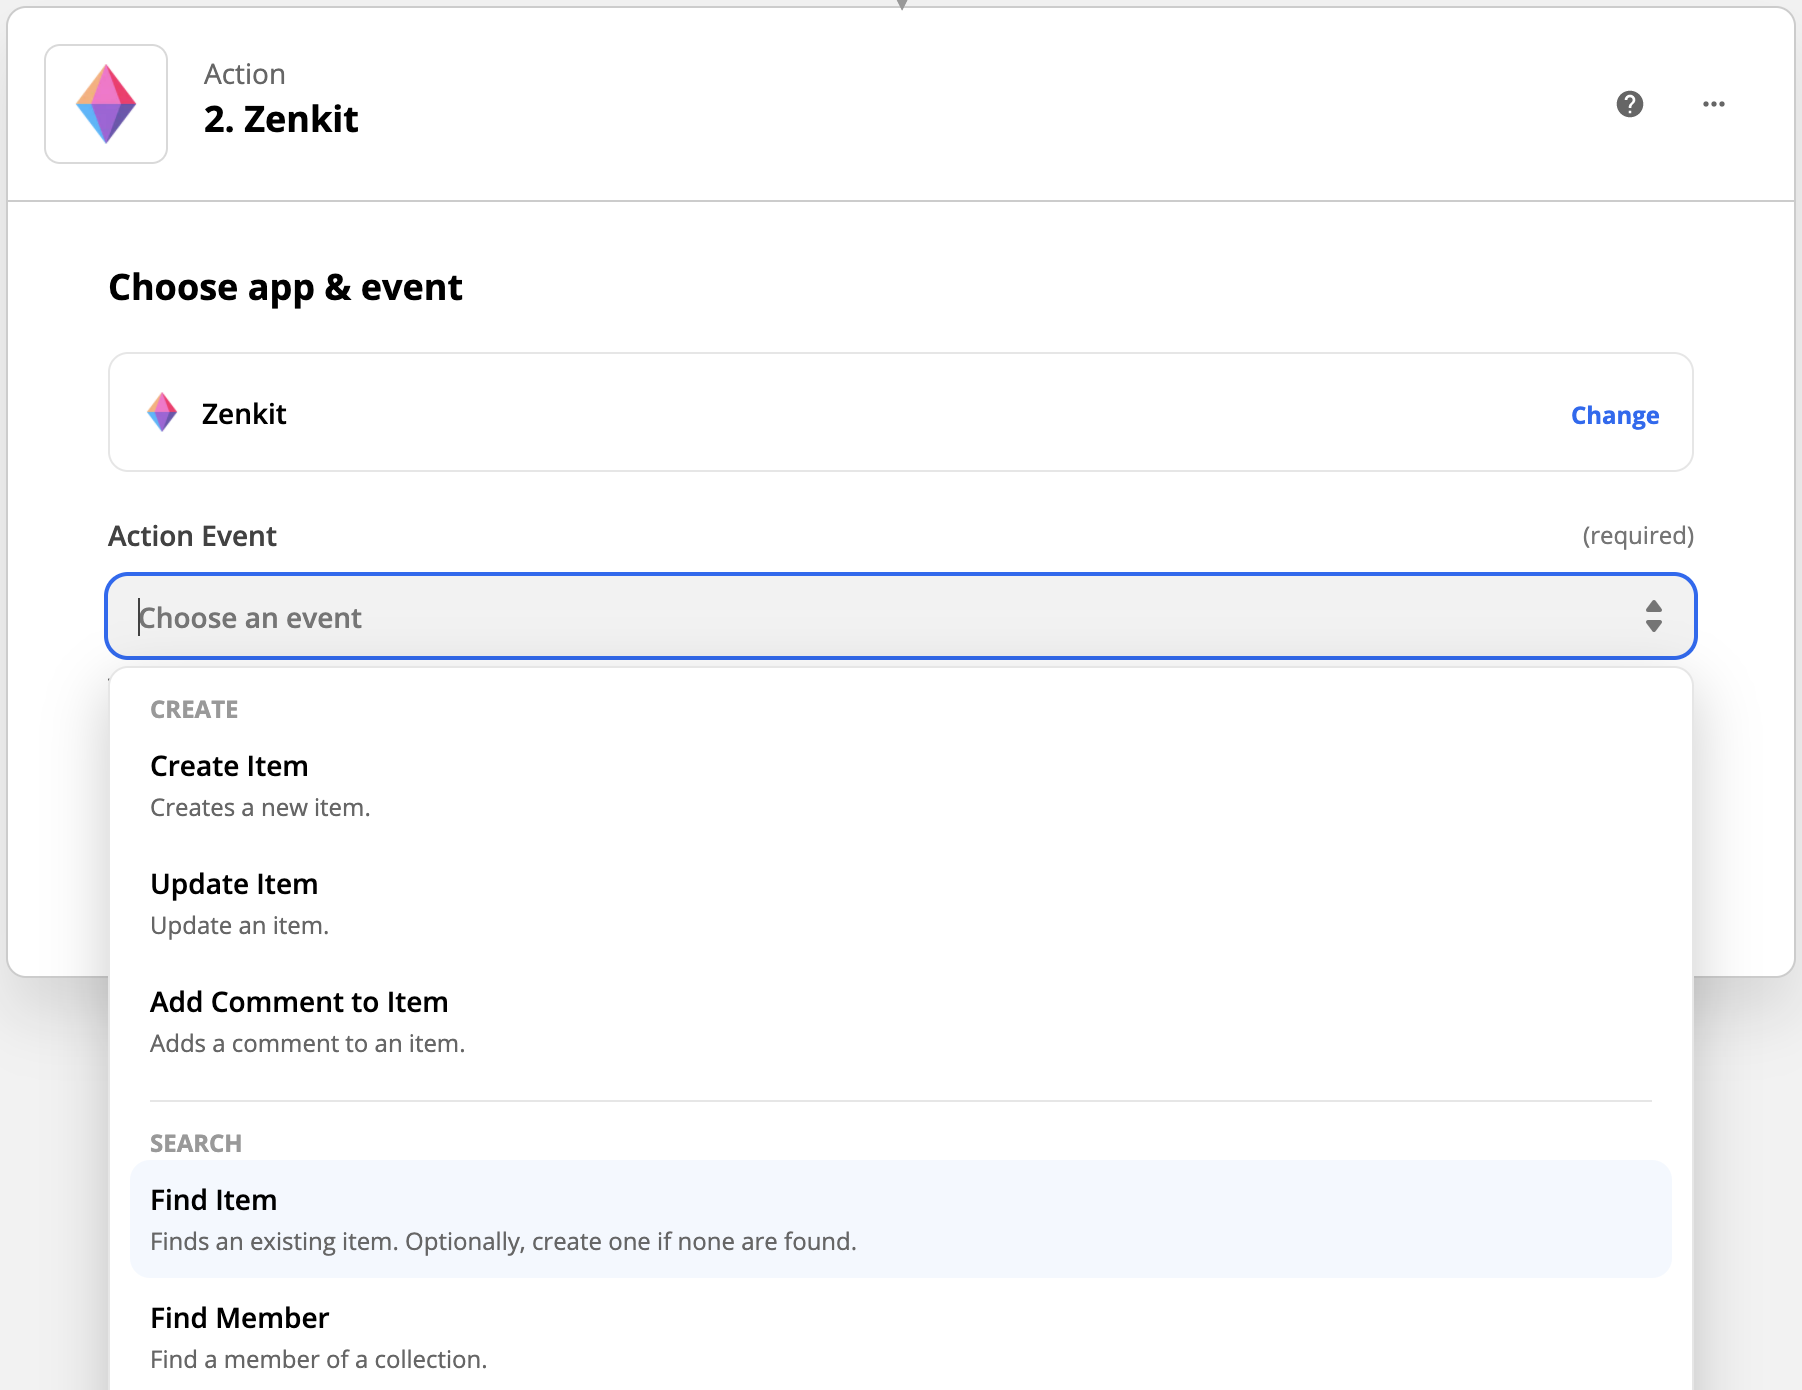Pick the Find Member search event
Viewport: 1802px width, 1390px height.
tap(901, 1337)
